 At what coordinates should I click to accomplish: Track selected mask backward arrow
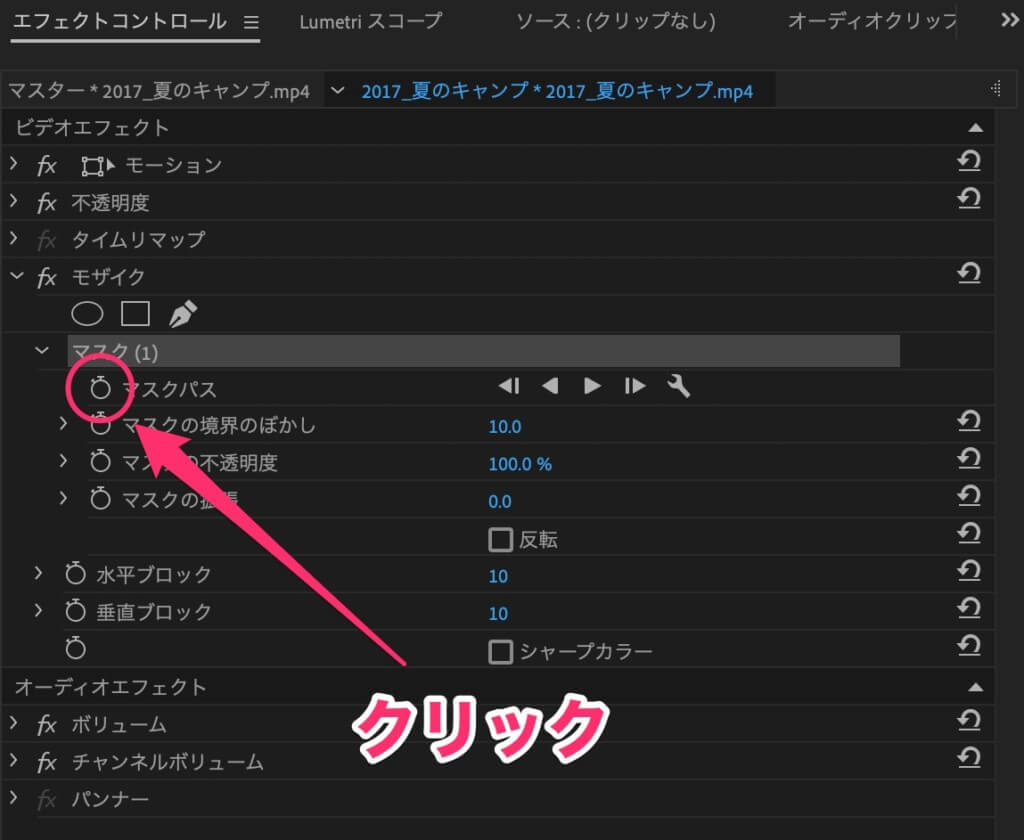549,387
